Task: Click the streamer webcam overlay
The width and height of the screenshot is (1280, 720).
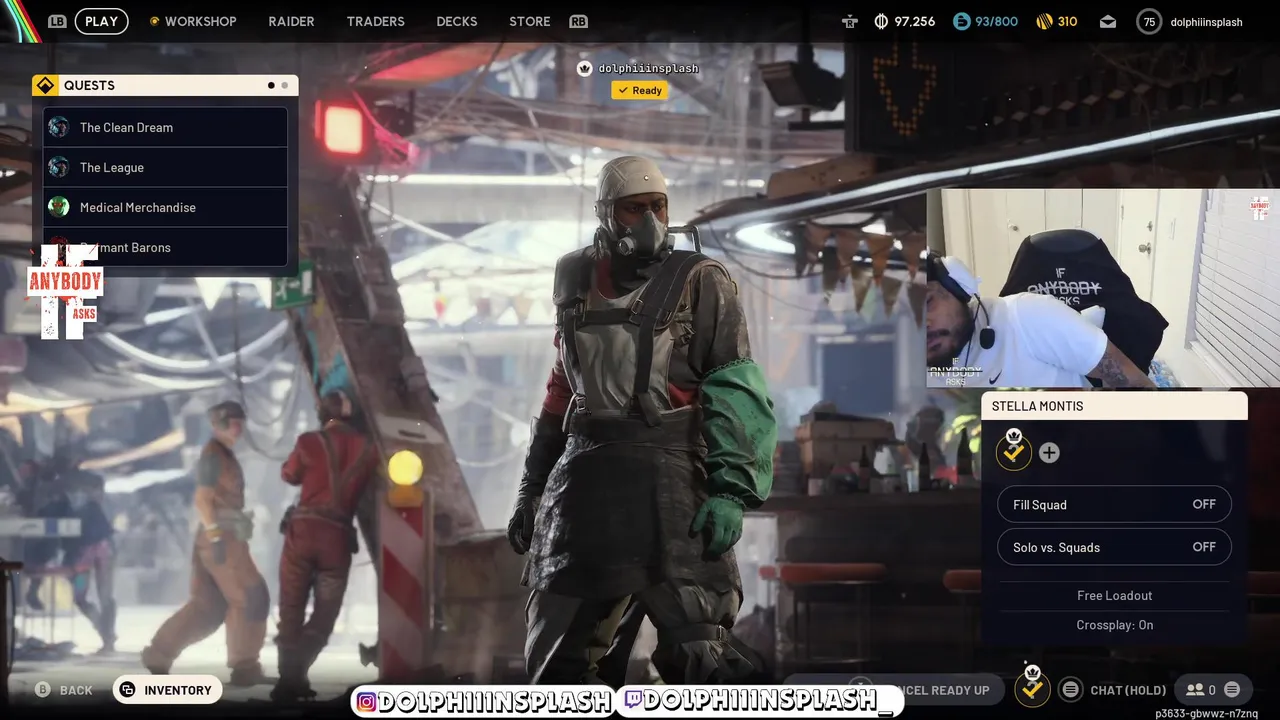Action: (x=1103, y=288)
